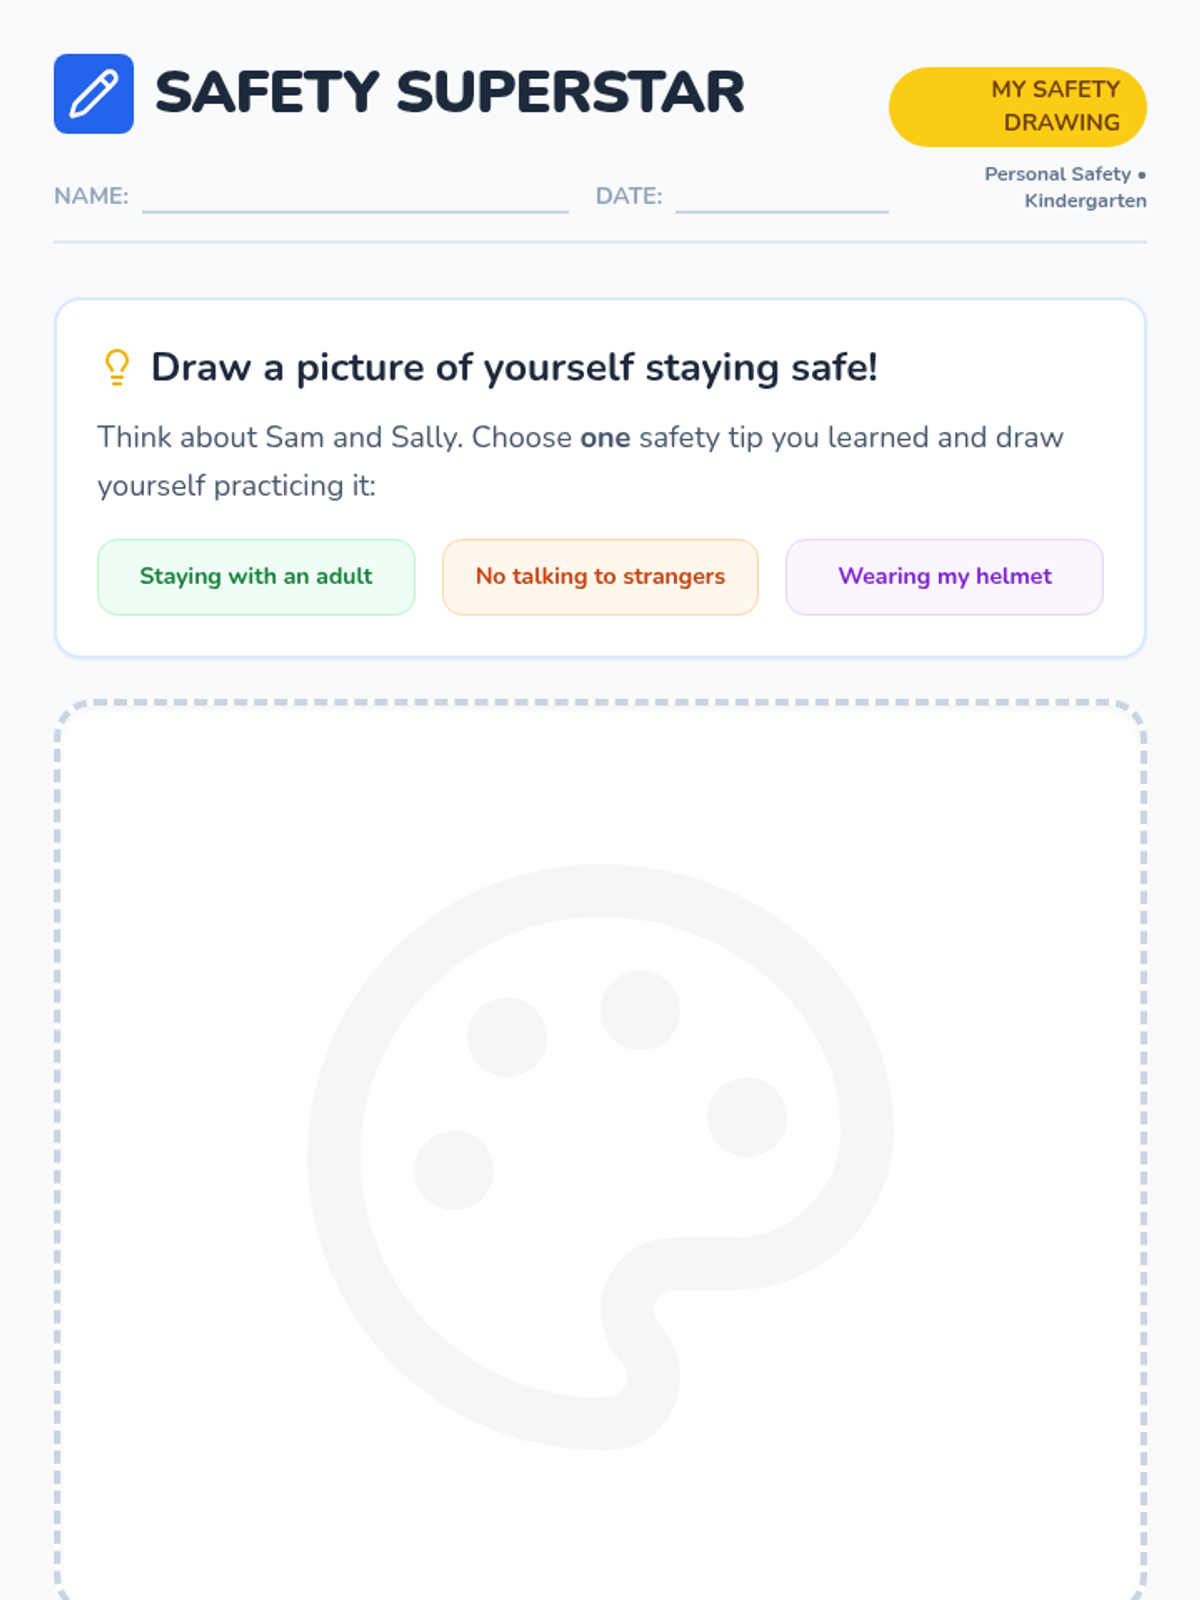Click the 'Personal Safety • Kindergarten' subtitle

(1065, 187)
